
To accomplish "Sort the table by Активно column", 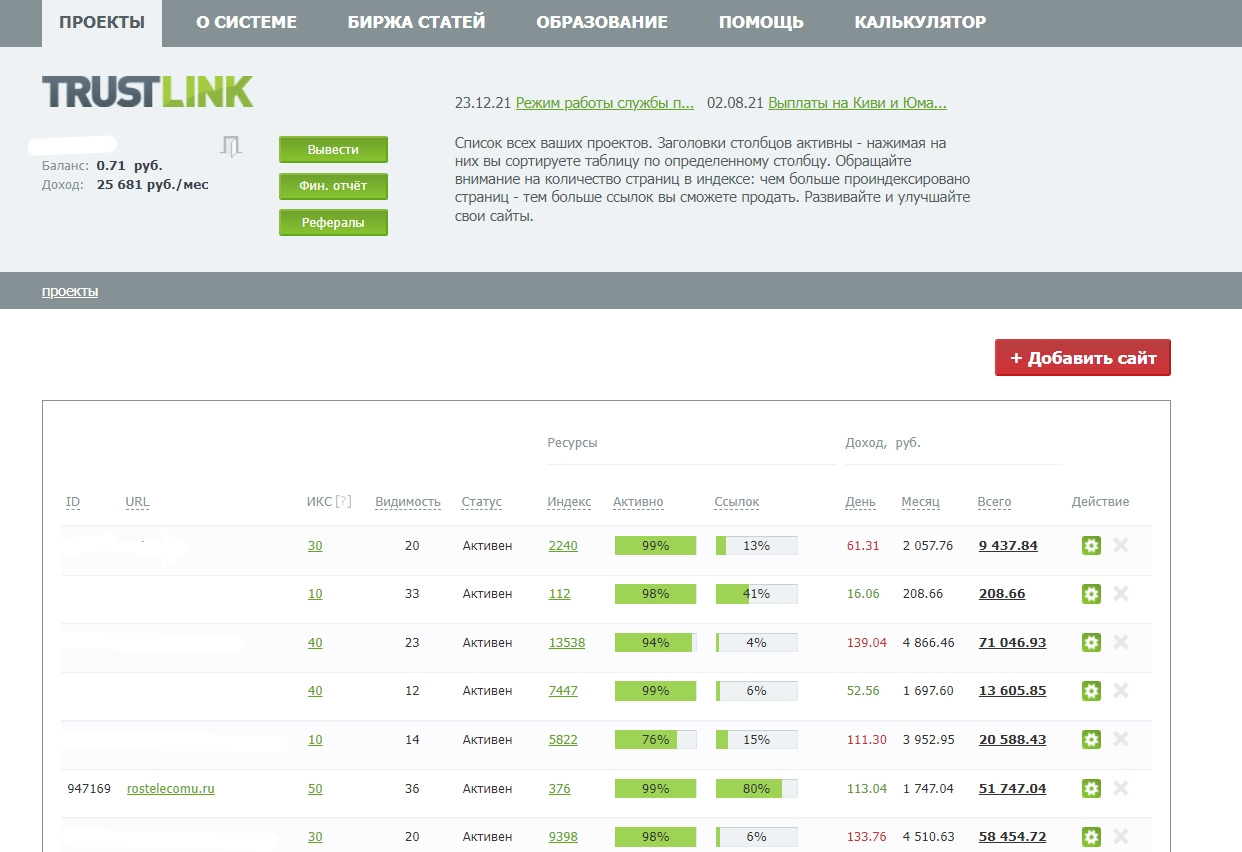I will (x=638, y=502).
